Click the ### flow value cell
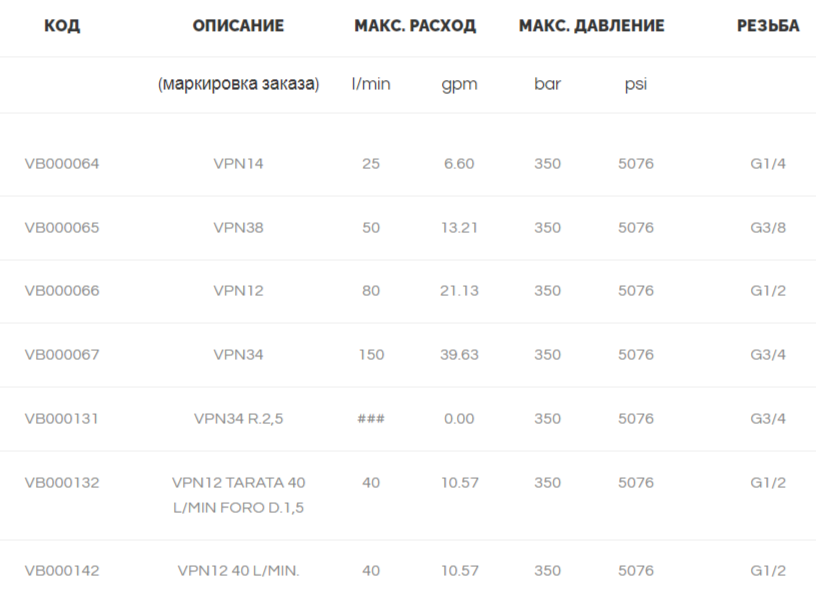Image resolution: width=816 pixels, height=600 pixels. coord(371,419)
